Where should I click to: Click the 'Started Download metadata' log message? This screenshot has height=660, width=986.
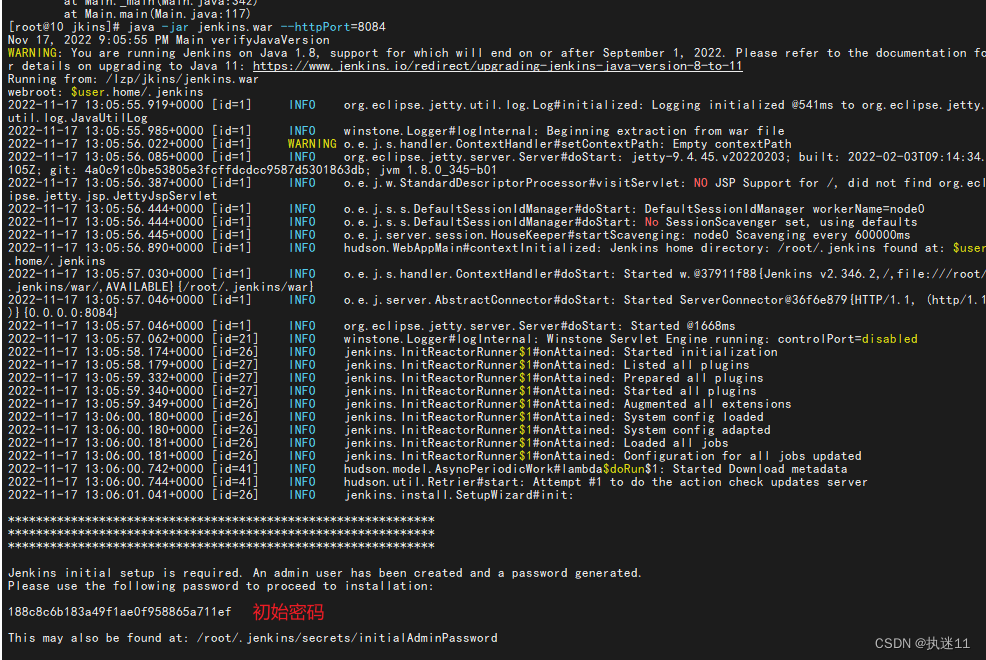760,469
